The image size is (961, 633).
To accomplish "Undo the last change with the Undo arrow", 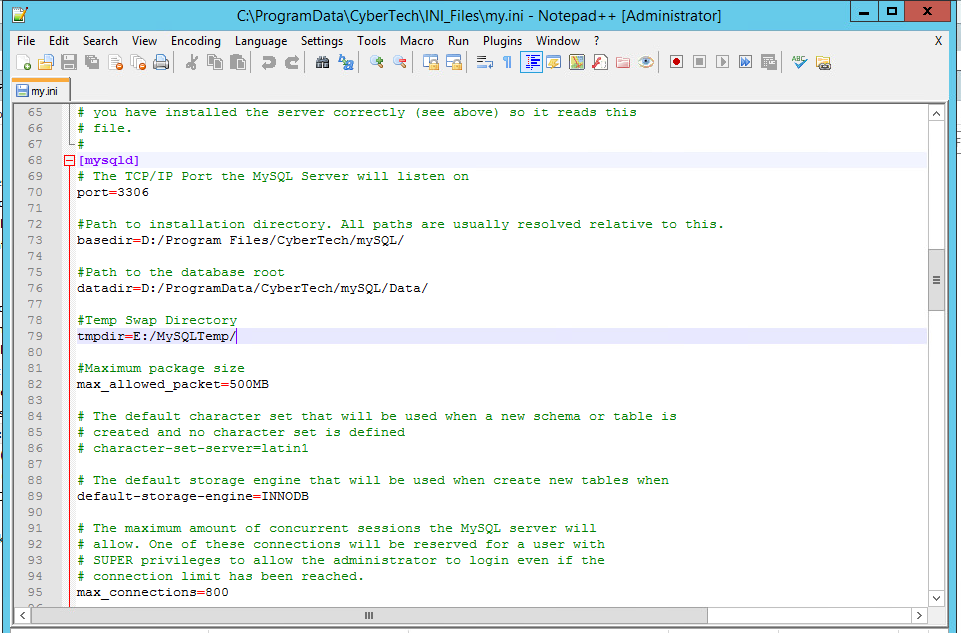I will [x=268, y=62].
